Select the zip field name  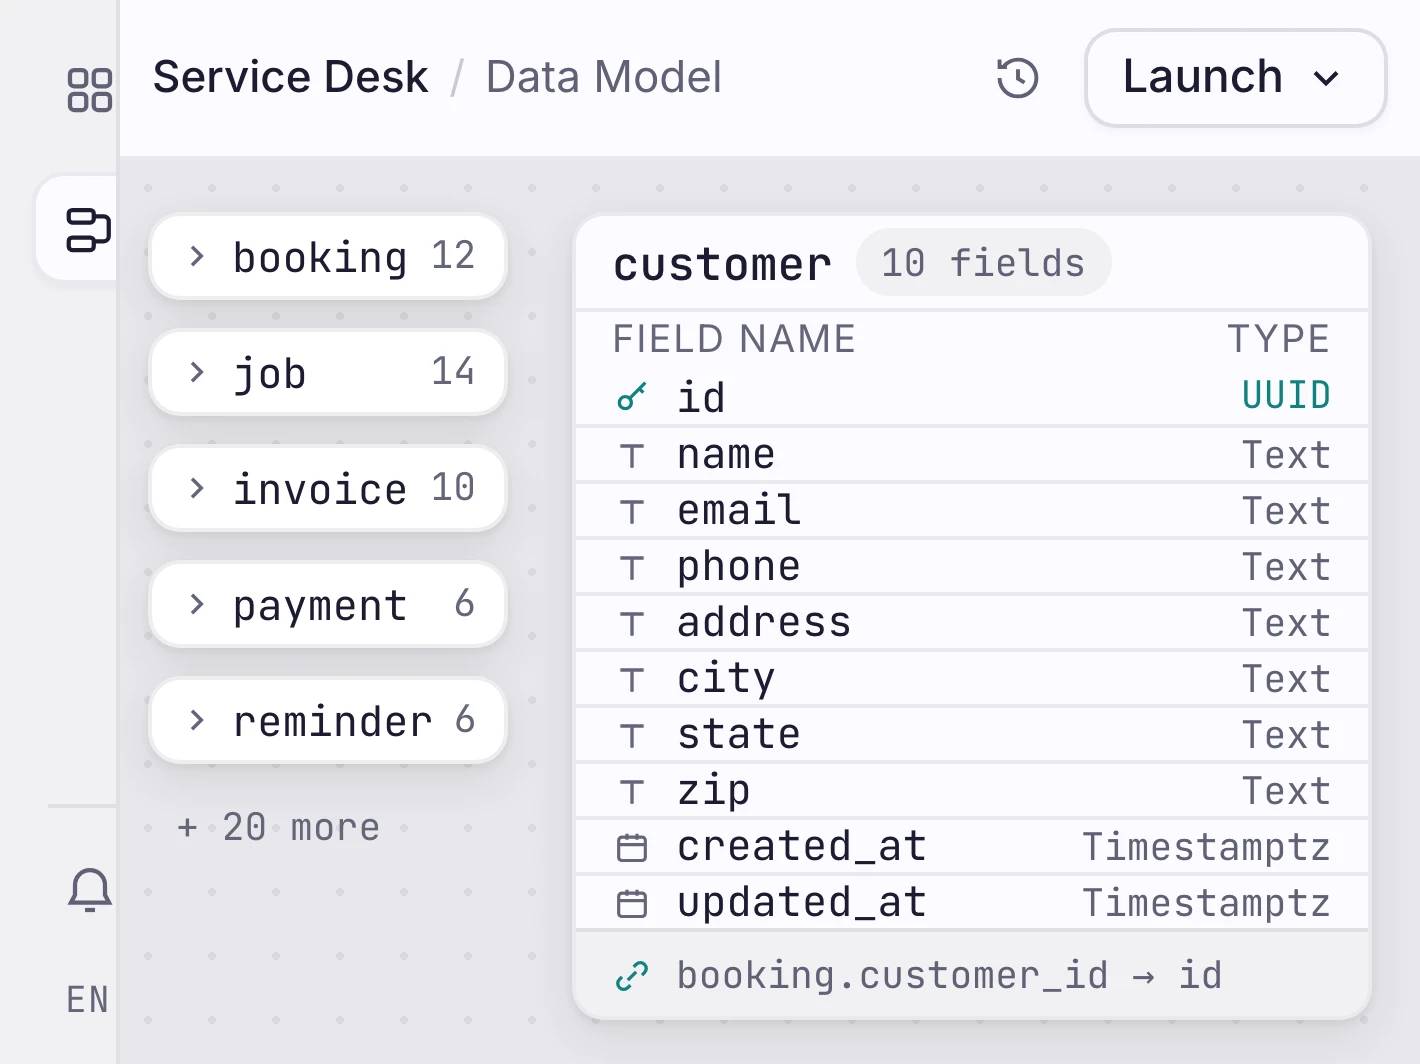[x=713, y=792]
